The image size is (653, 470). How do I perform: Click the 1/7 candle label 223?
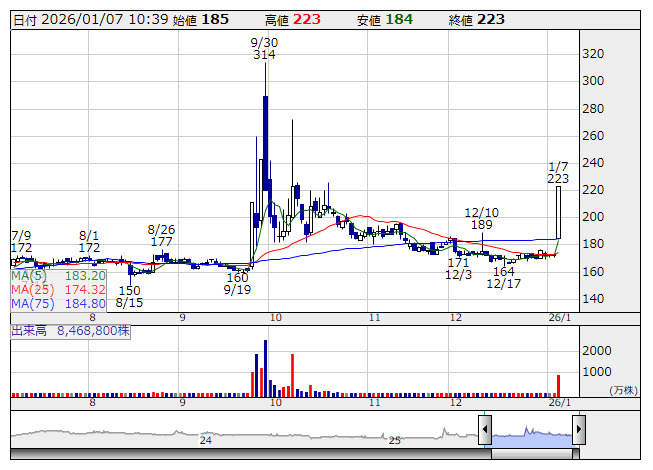559,178
